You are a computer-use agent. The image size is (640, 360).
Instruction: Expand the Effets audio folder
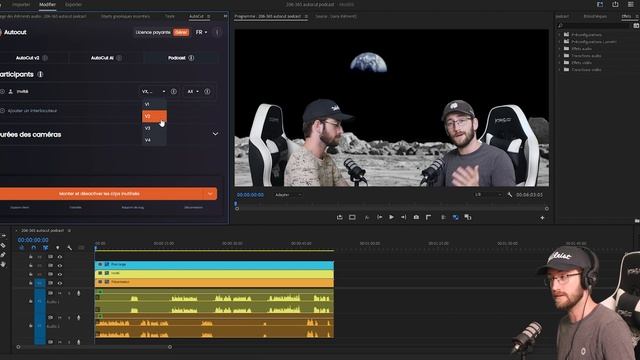[560, 49]
